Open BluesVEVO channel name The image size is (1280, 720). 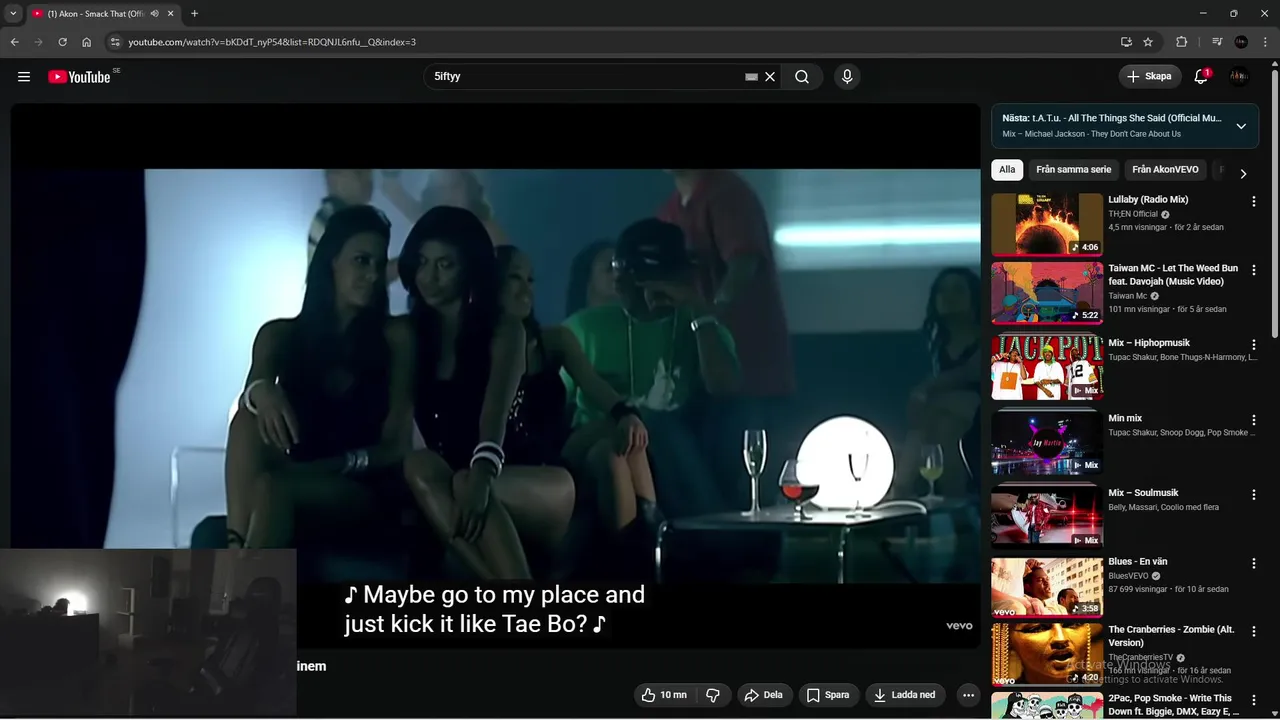point(1128,576)
